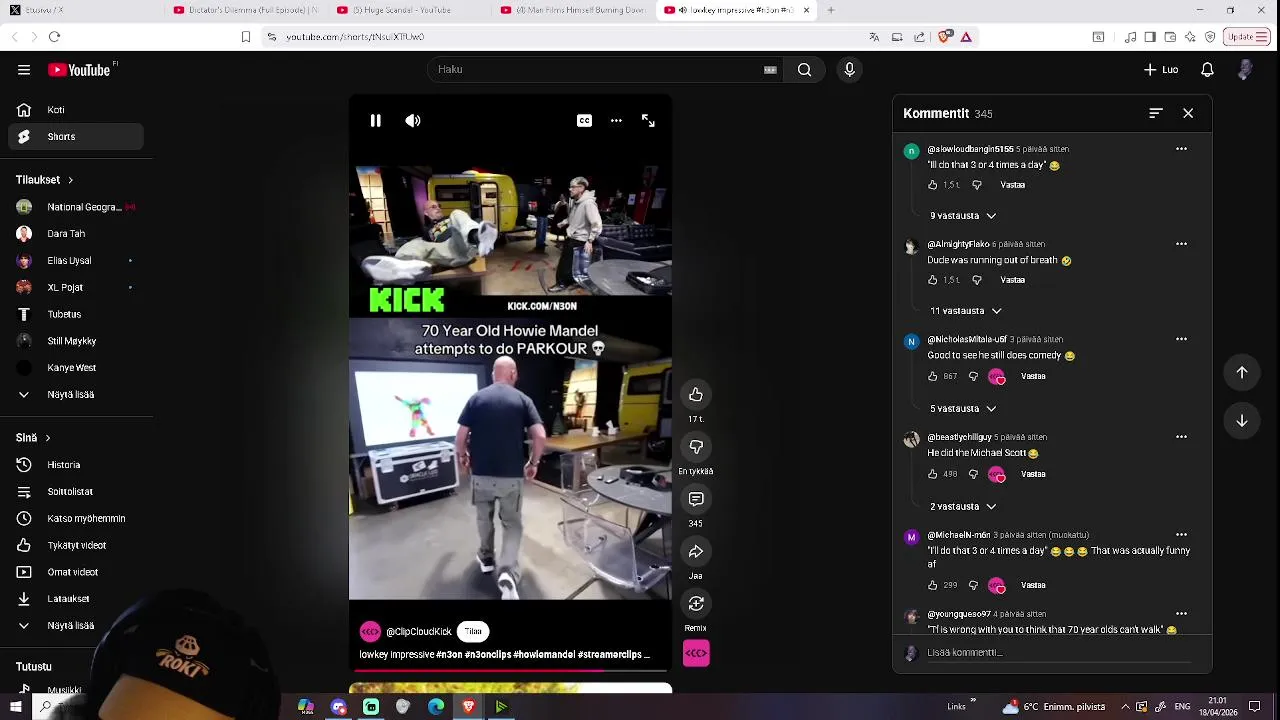Reply (Vastaa) to @AlmightyFlako's comment
Viewport: 1280px width, 720px height.
click(x=1013, y=280)
